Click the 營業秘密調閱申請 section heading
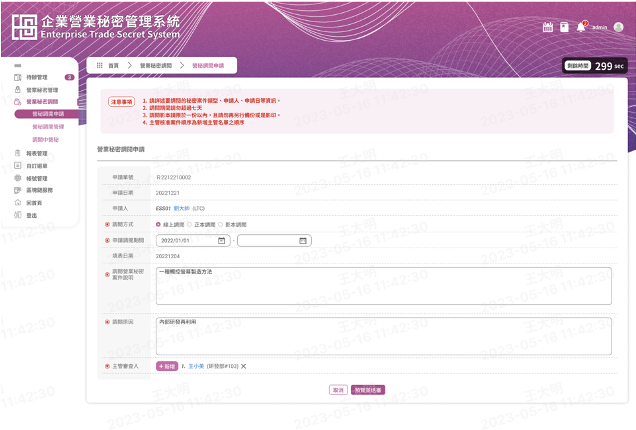Image resolution: width=636 pixels, height=430 pixels. [x=121, y=149]
